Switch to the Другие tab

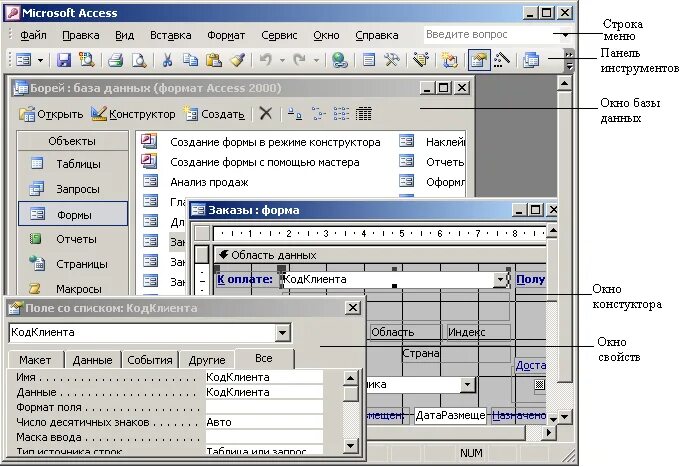(207, 360)
